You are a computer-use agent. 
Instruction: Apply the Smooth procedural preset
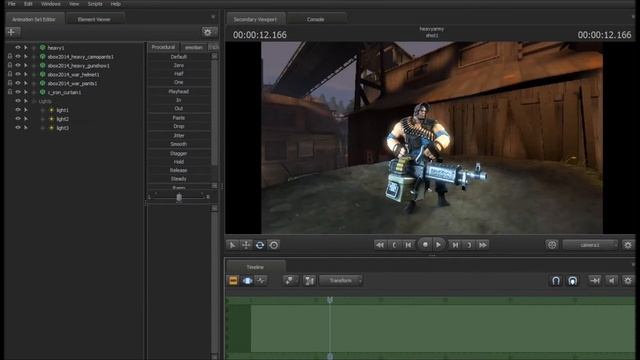[x=179, y=144]
